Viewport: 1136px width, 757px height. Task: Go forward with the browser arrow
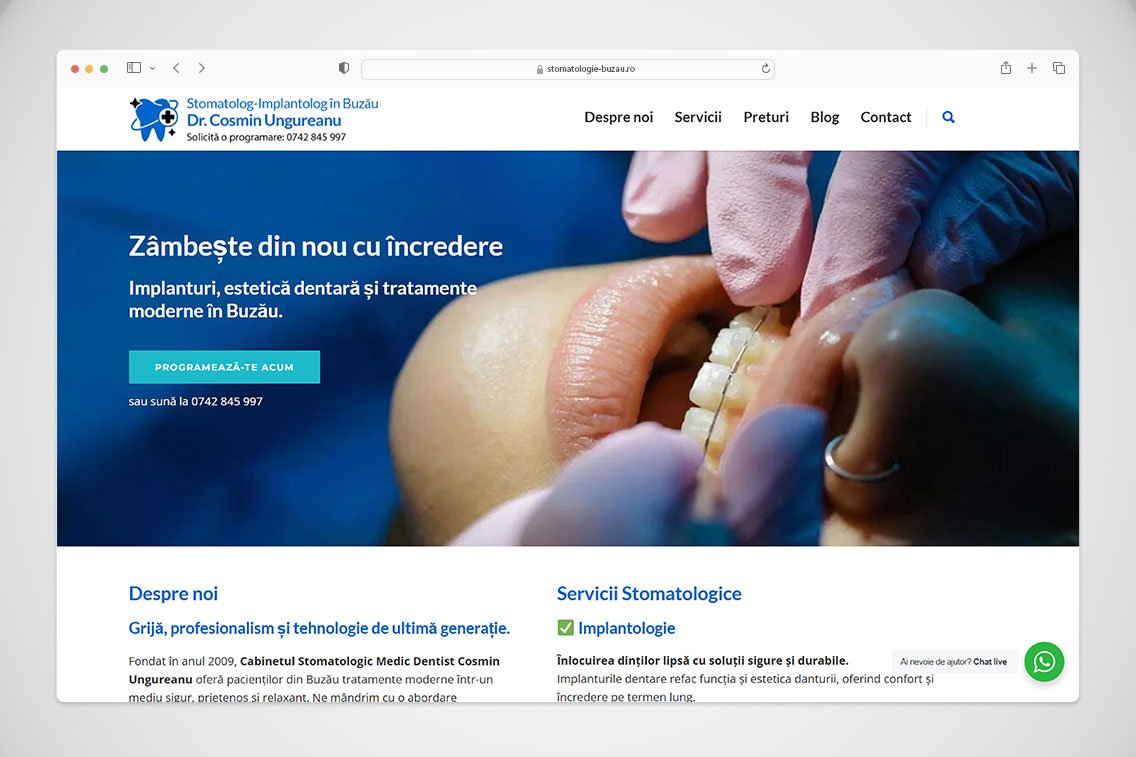(x=201, y=68)
